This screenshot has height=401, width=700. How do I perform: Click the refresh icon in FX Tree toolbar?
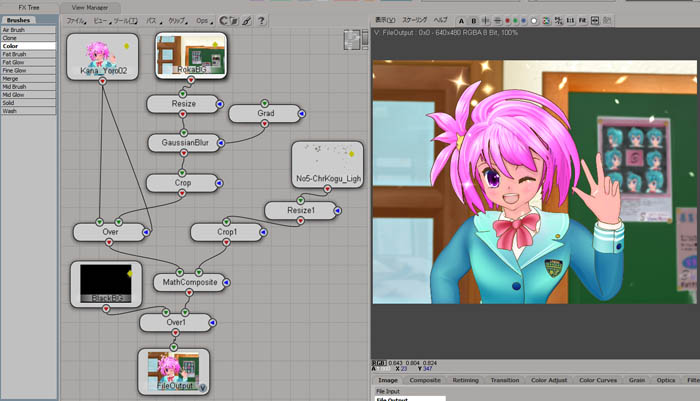[222, 20]
